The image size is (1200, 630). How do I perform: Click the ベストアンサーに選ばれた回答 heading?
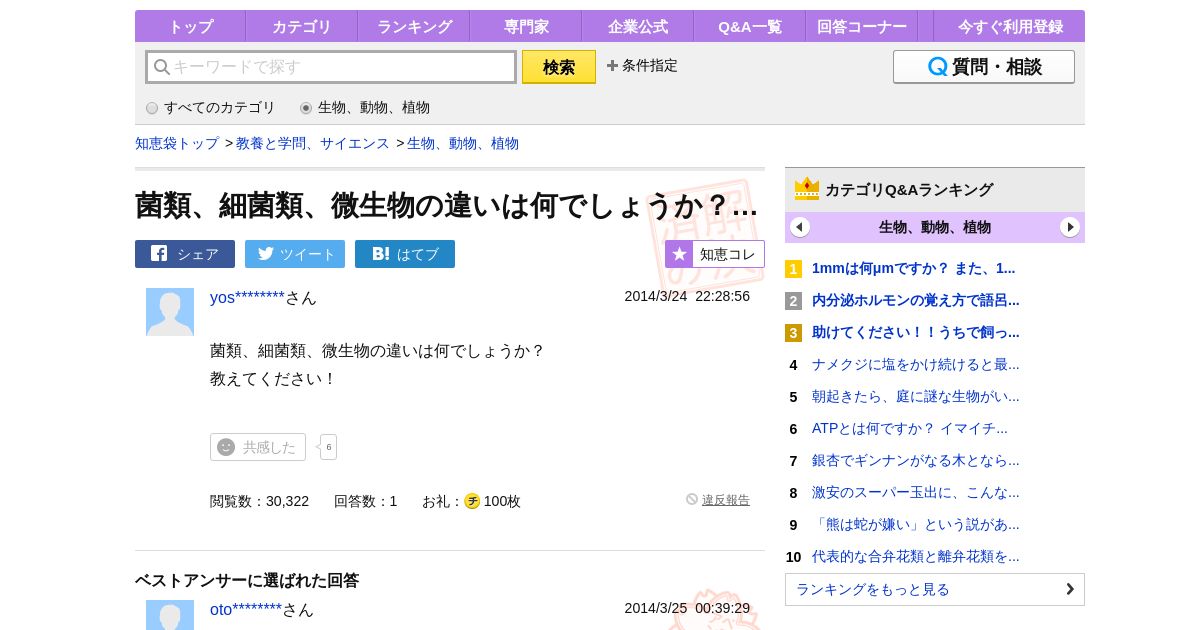pos(247,580)
